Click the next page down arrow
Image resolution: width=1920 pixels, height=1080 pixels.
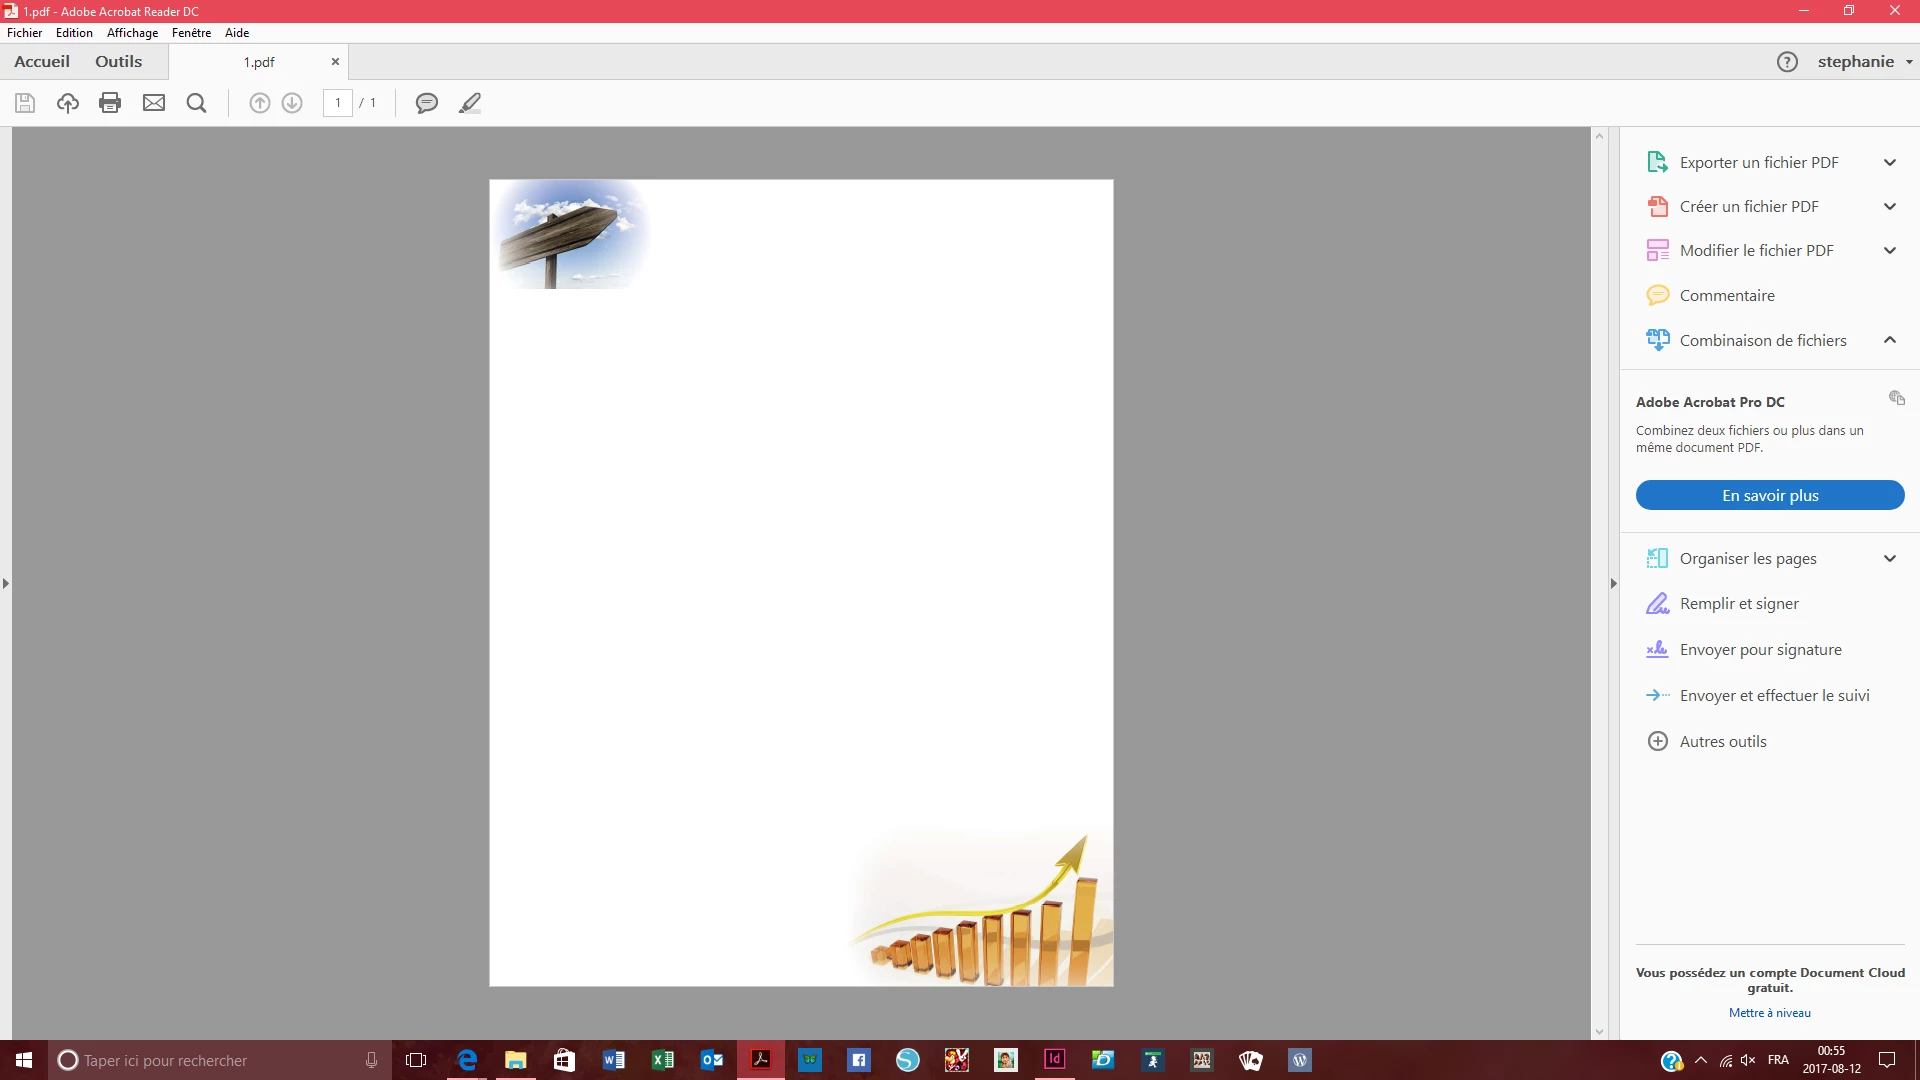292,103
